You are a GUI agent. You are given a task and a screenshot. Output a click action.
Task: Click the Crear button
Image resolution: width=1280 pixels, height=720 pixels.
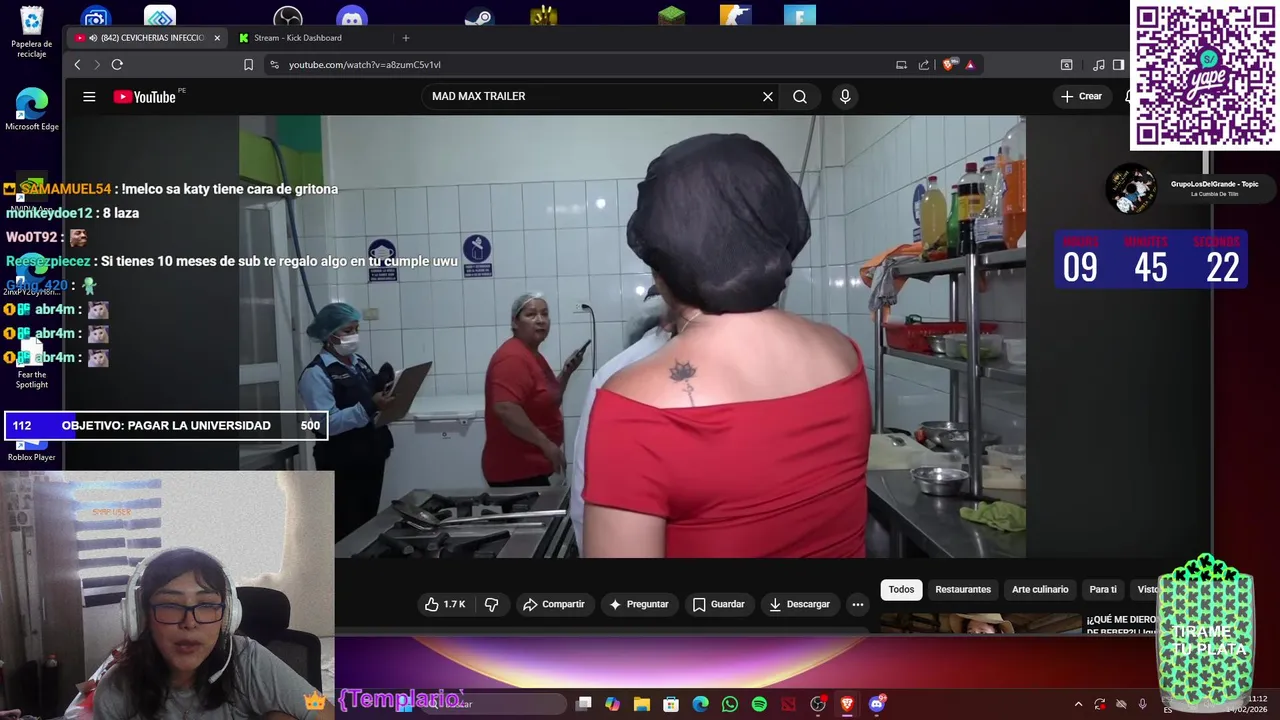click(x=1081, y=97)
